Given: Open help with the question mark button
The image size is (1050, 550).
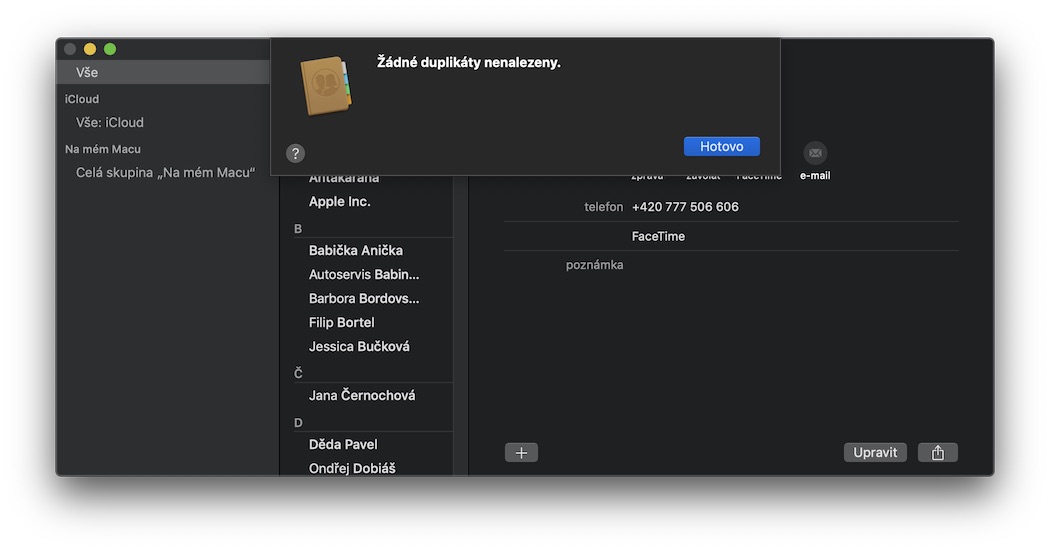Looking at the screenshot, I should pos(295,153).
